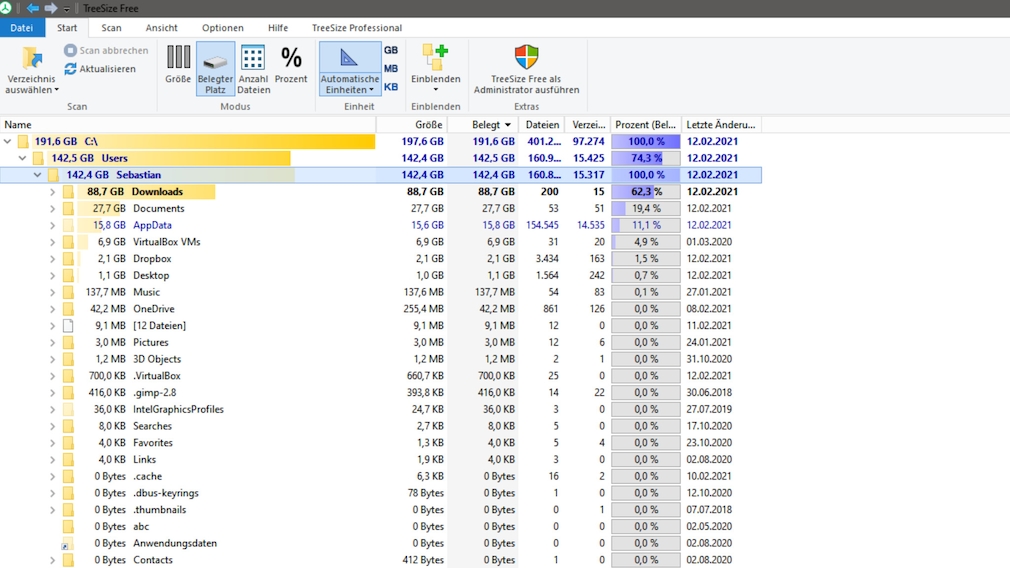Screen dimensions: 1010x568
Task: Open the Hilfe ribbon tab
Action: (278, 28)
